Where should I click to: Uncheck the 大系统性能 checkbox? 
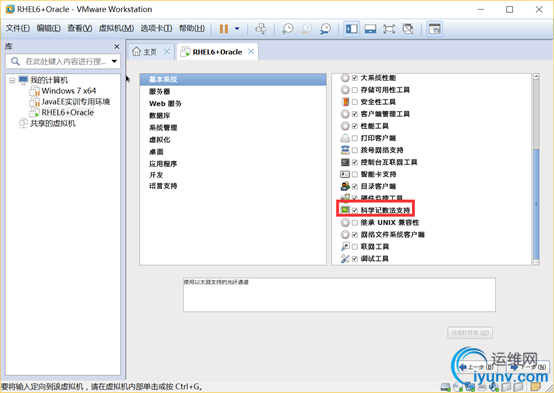pos(355,78)
